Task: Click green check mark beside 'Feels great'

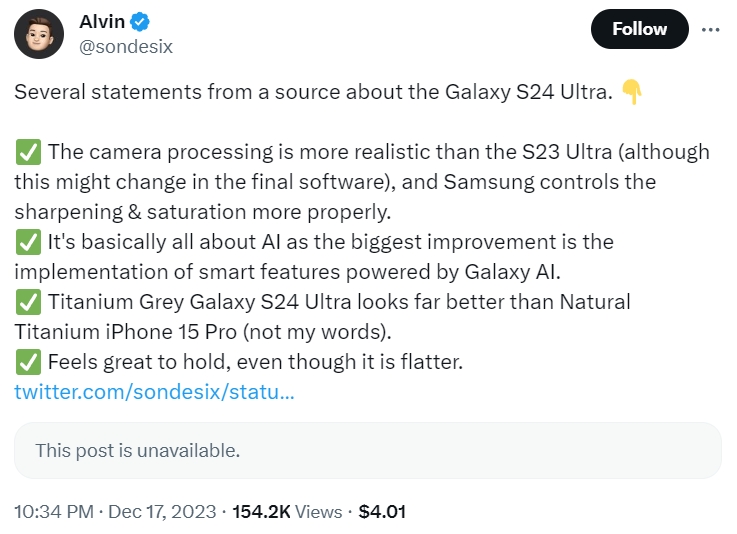Action: click(x=27, y=362)
